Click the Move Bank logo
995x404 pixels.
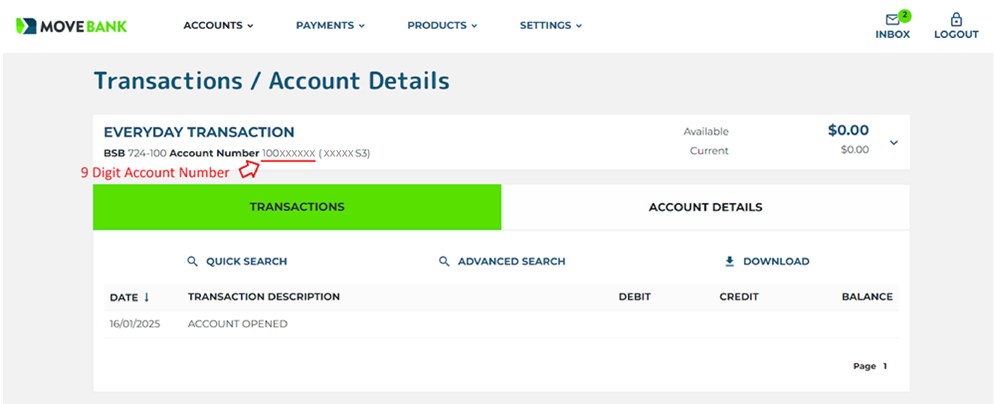[x=72, y=25]
